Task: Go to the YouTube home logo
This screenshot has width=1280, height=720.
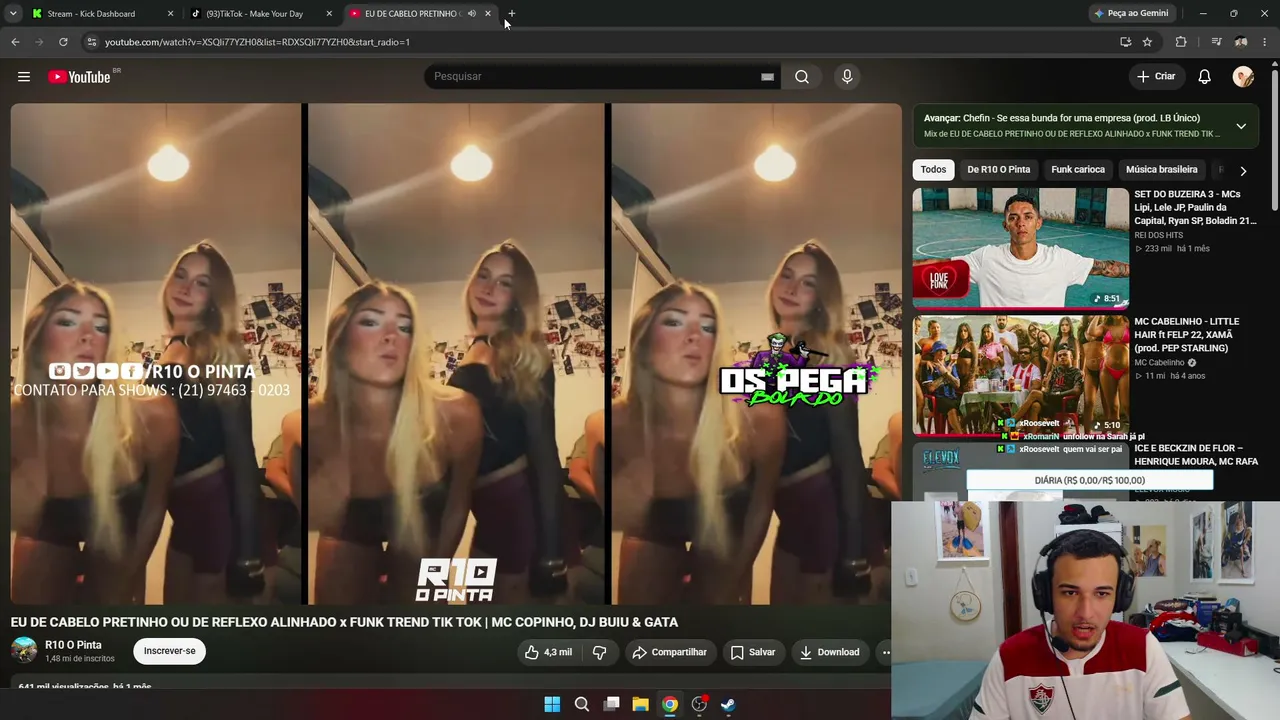Action: coord(79,77)
